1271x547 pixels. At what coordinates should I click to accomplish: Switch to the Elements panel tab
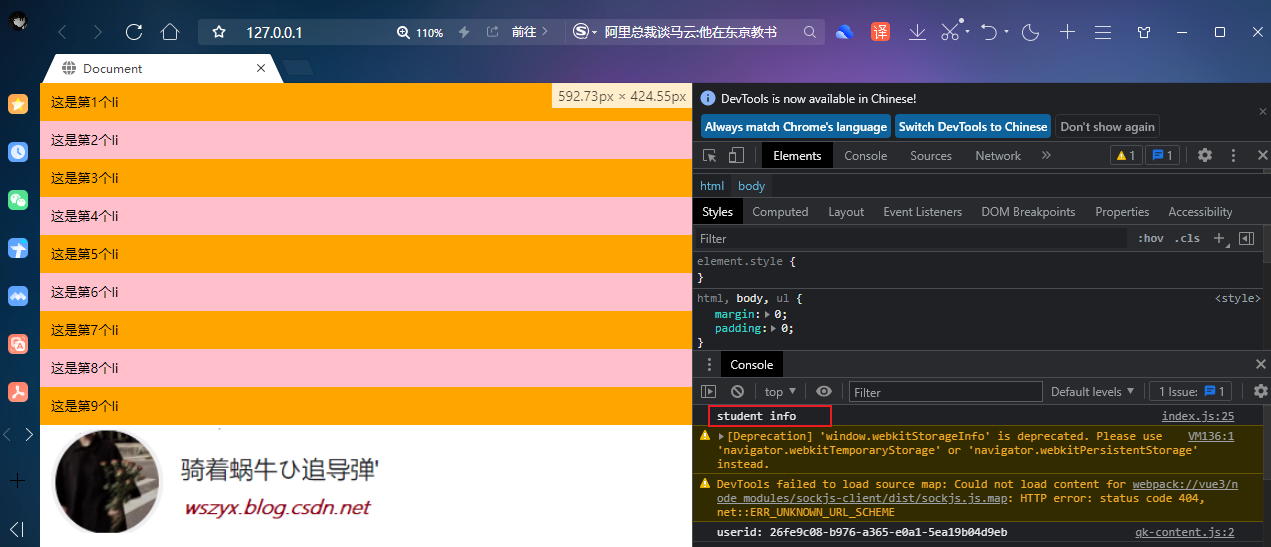pos(797,155)
